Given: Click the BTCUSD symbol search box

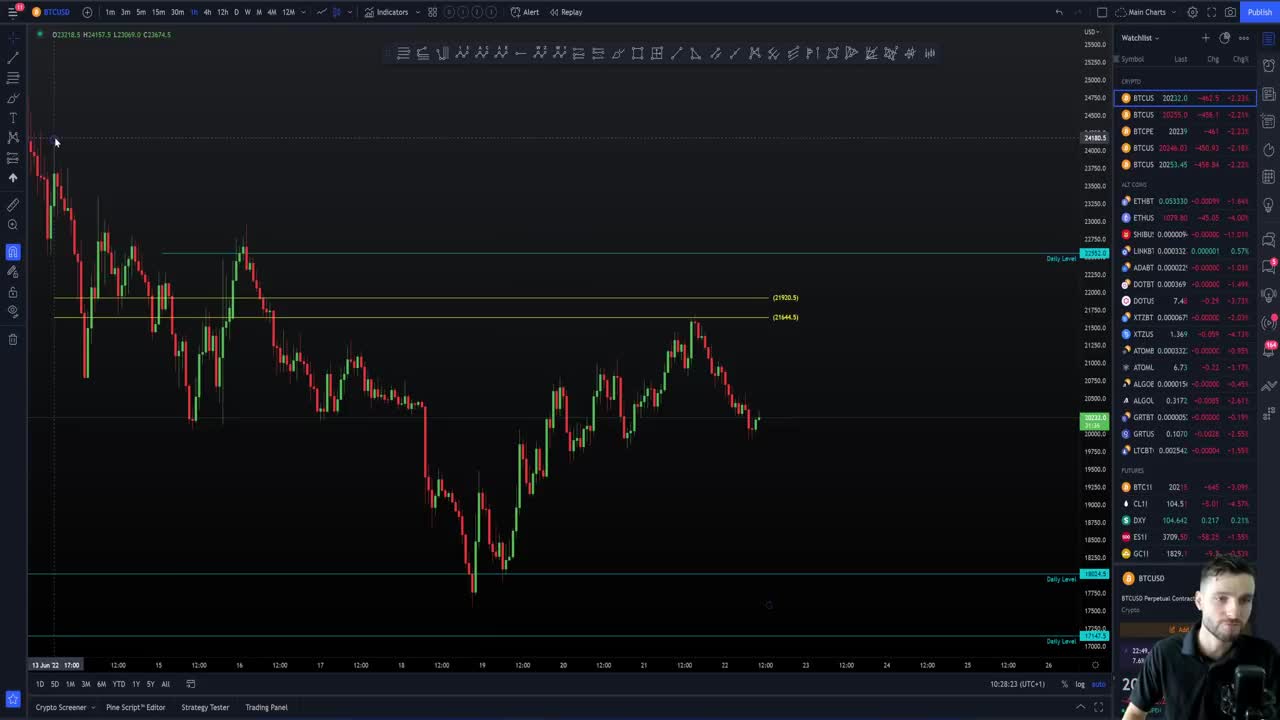Looking at the screenshot, I should pos(52,12).
